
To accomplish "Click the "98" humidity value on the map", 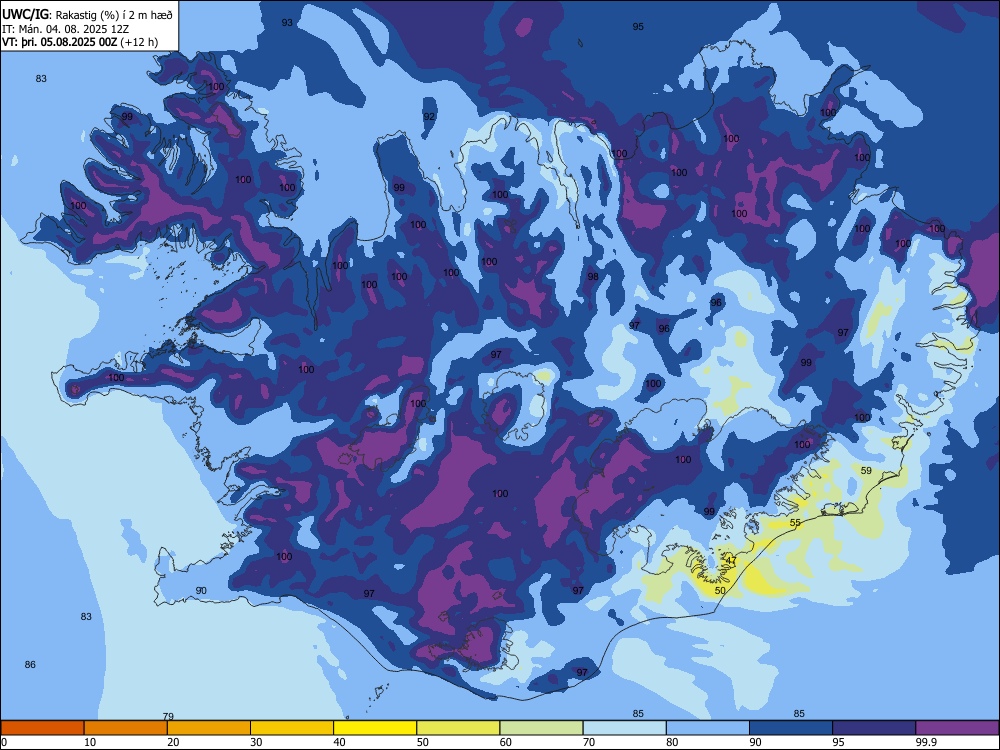I will tap(593, 276).
